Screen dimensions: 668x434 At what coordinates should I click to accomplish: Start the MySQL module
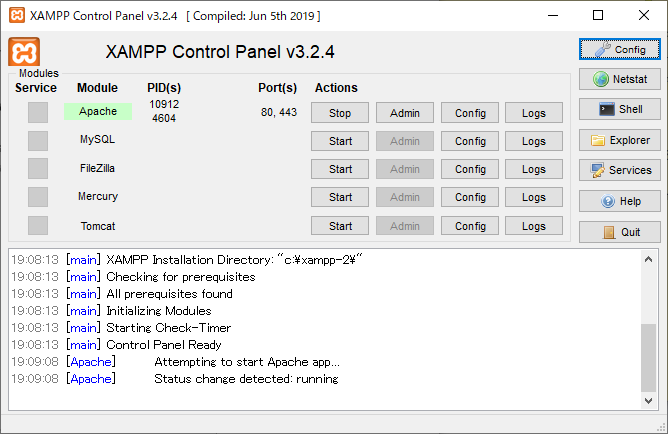[x=340, y=141]
